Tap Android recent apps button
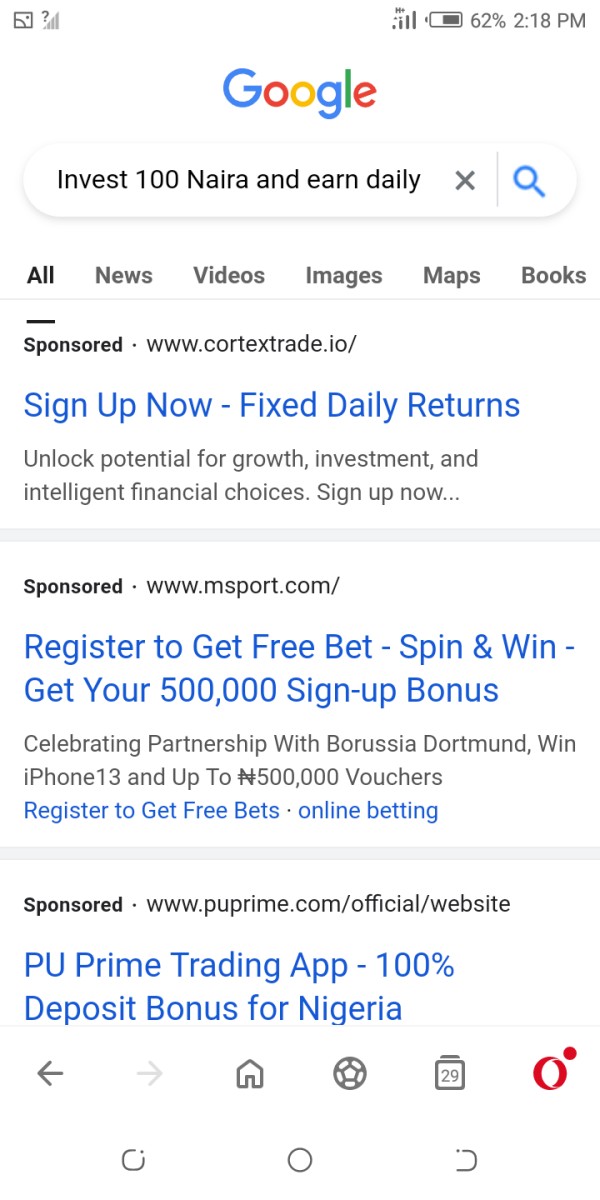600x1200 pixels. pos(133,1160)
